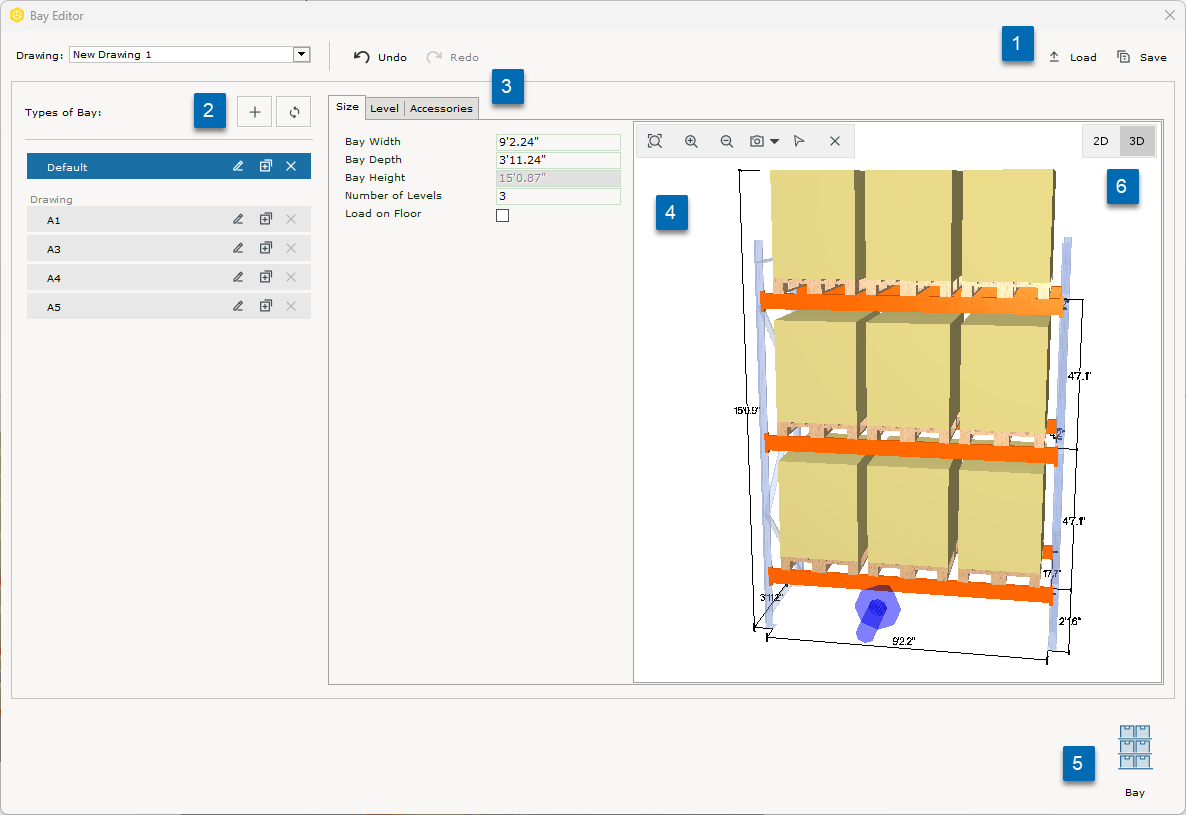Click the zoom out magnifier icon
Viewport: 1186px width, 815px height.
(x=727, y=141)
